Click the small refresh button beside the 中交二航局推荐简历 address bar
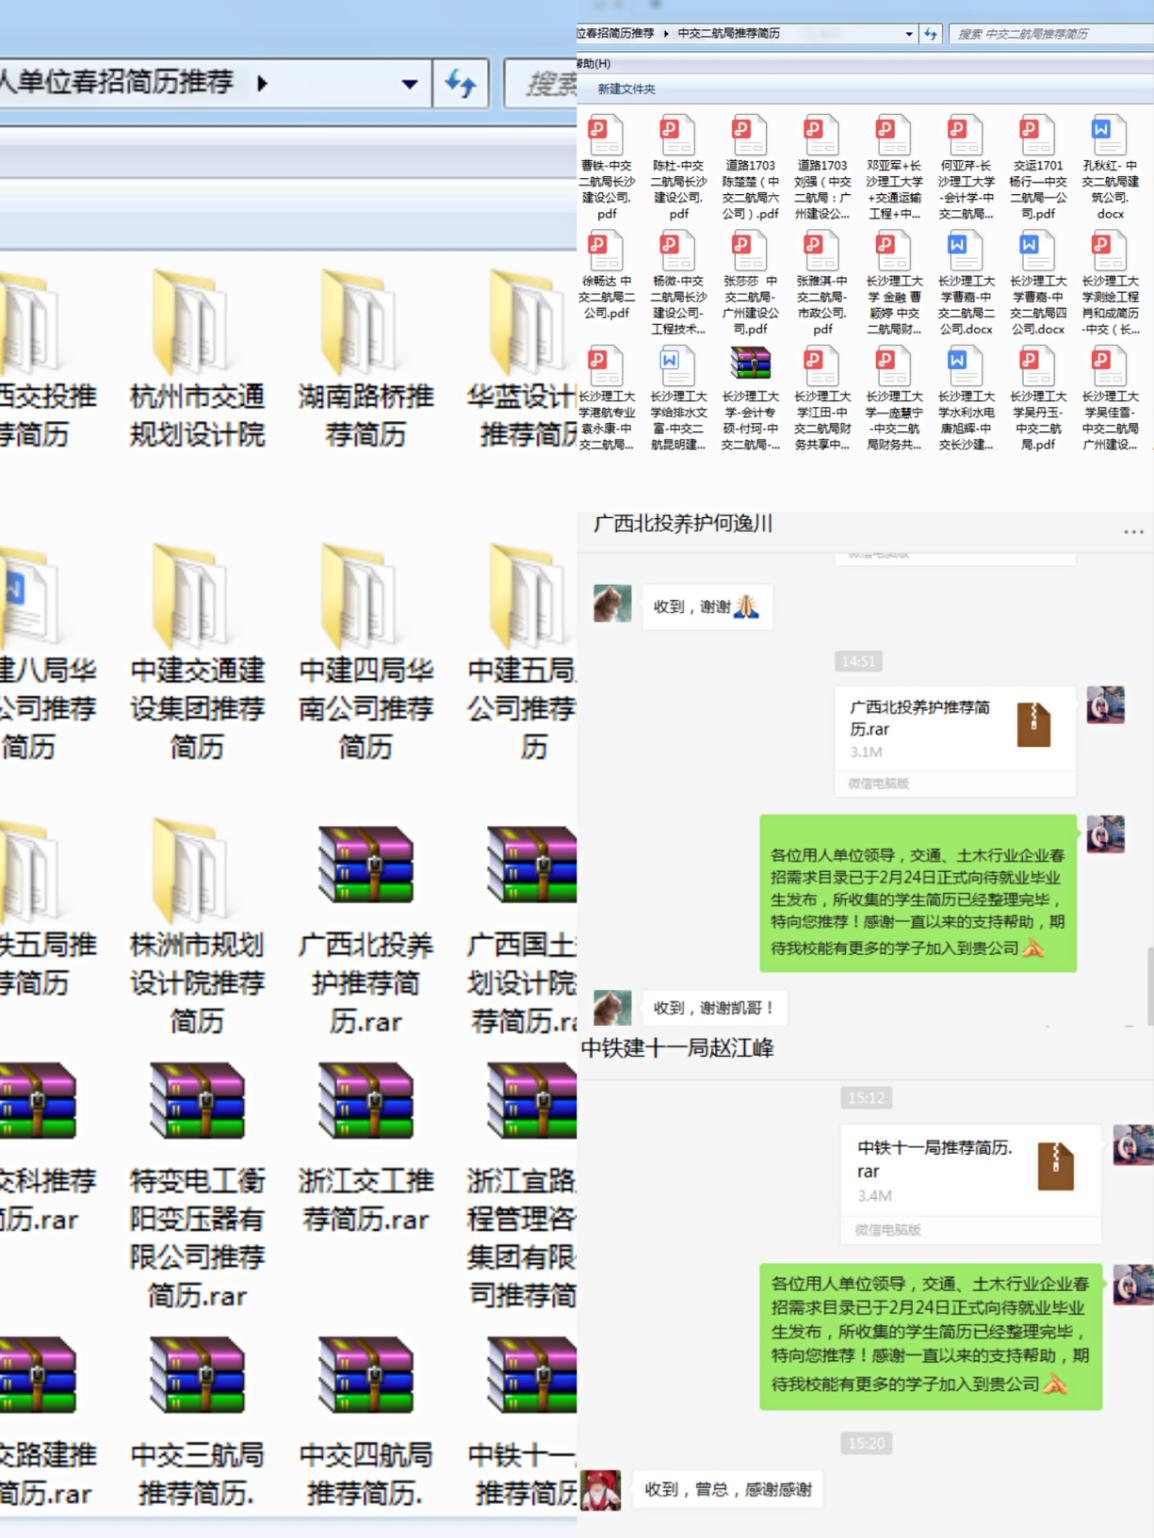This screenshot has height=1538, width=1154. (x=930, y=34)
